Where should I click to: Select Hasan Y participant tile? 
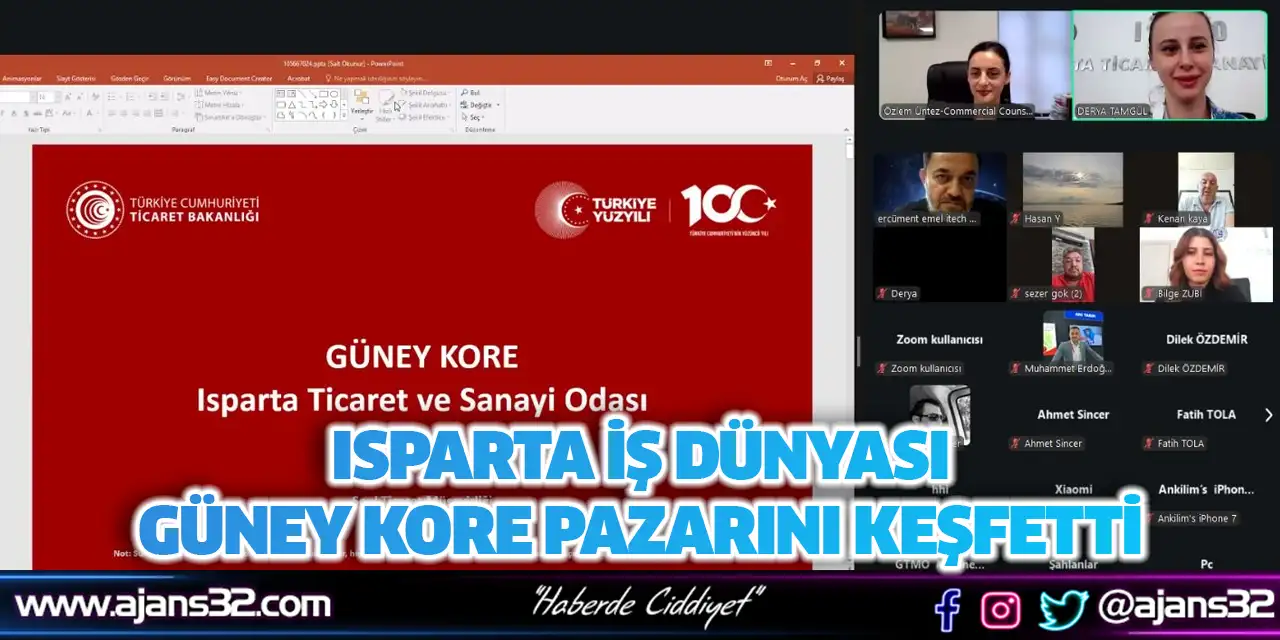[1073, 189]
